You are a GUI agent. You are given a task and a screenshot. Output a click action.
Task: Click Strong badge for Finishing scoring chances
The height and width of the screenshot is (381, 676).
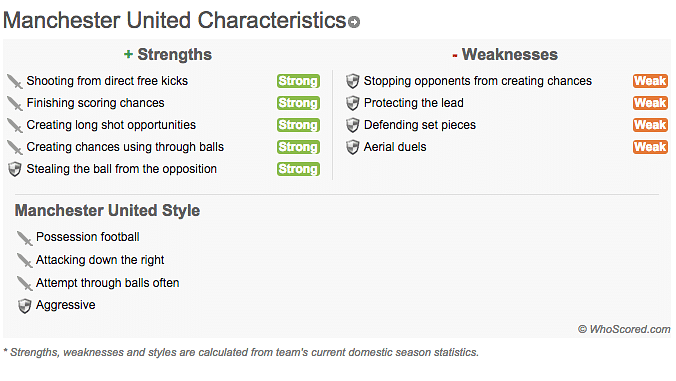[298, 103]
